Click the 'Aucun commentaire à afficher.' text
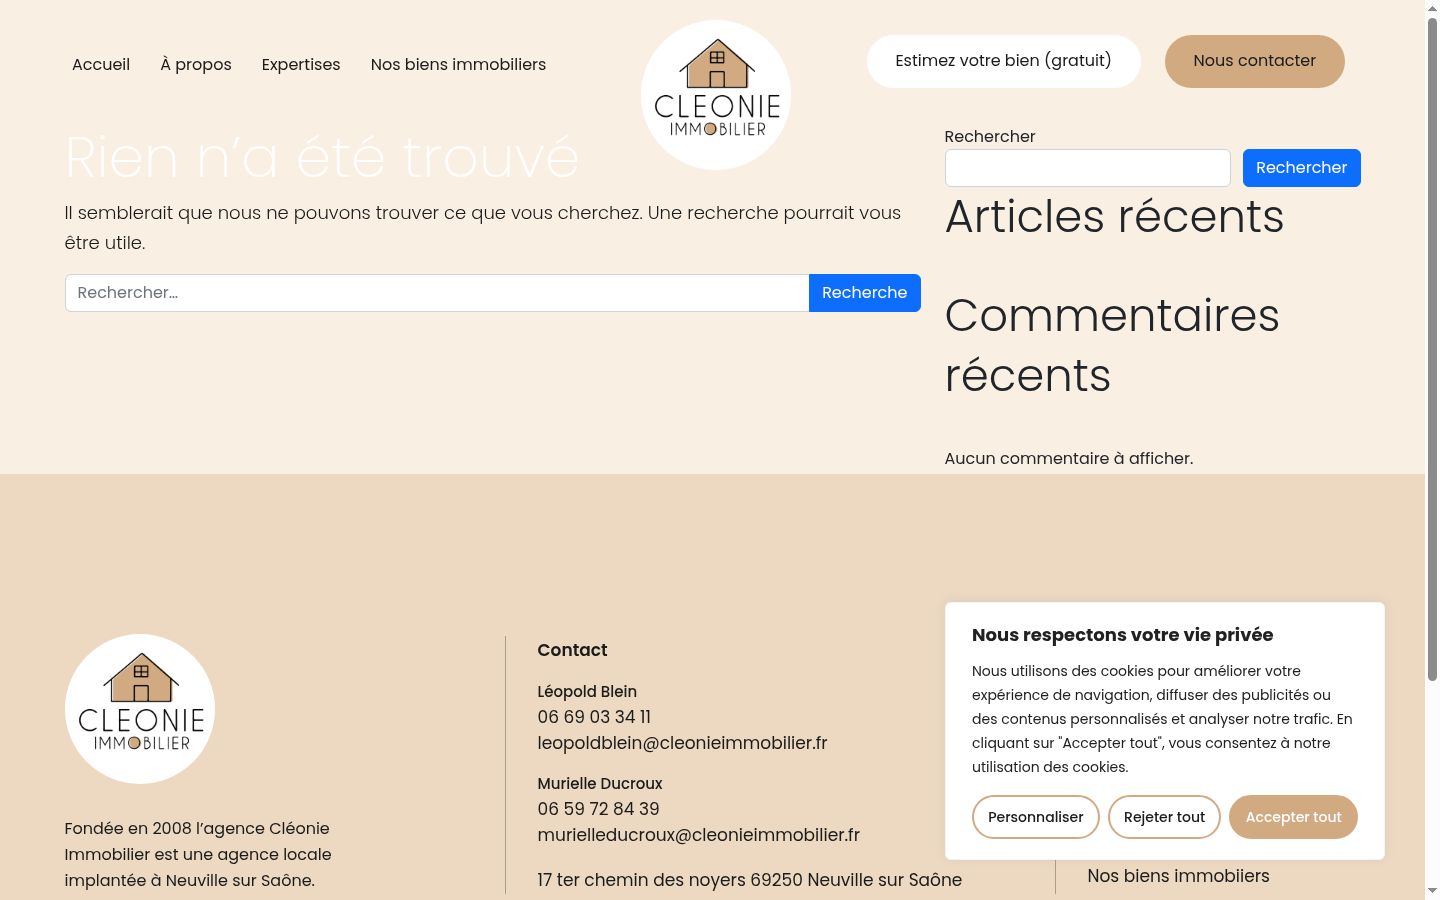Image resolution: width=1440 pixels, height=900 pixels. (x=1069, y=458)
